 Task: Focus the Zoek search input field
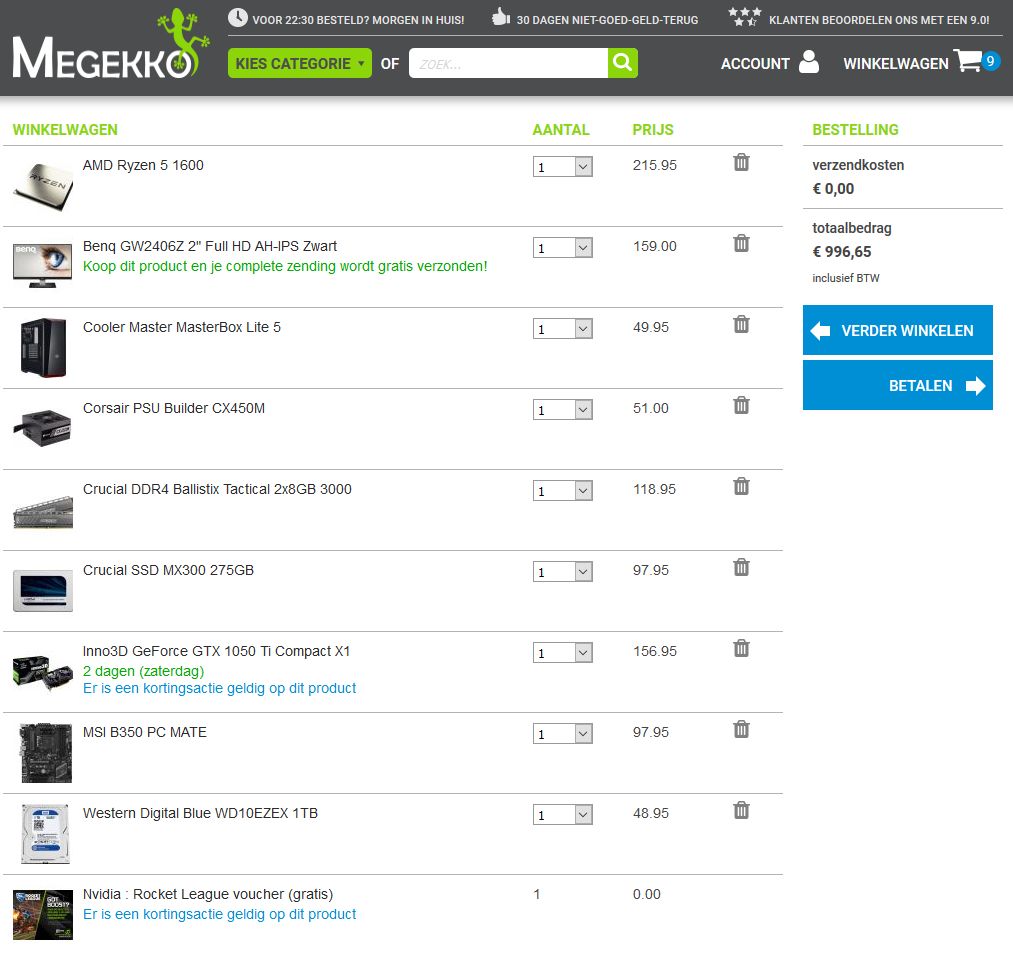click(508, 63)
